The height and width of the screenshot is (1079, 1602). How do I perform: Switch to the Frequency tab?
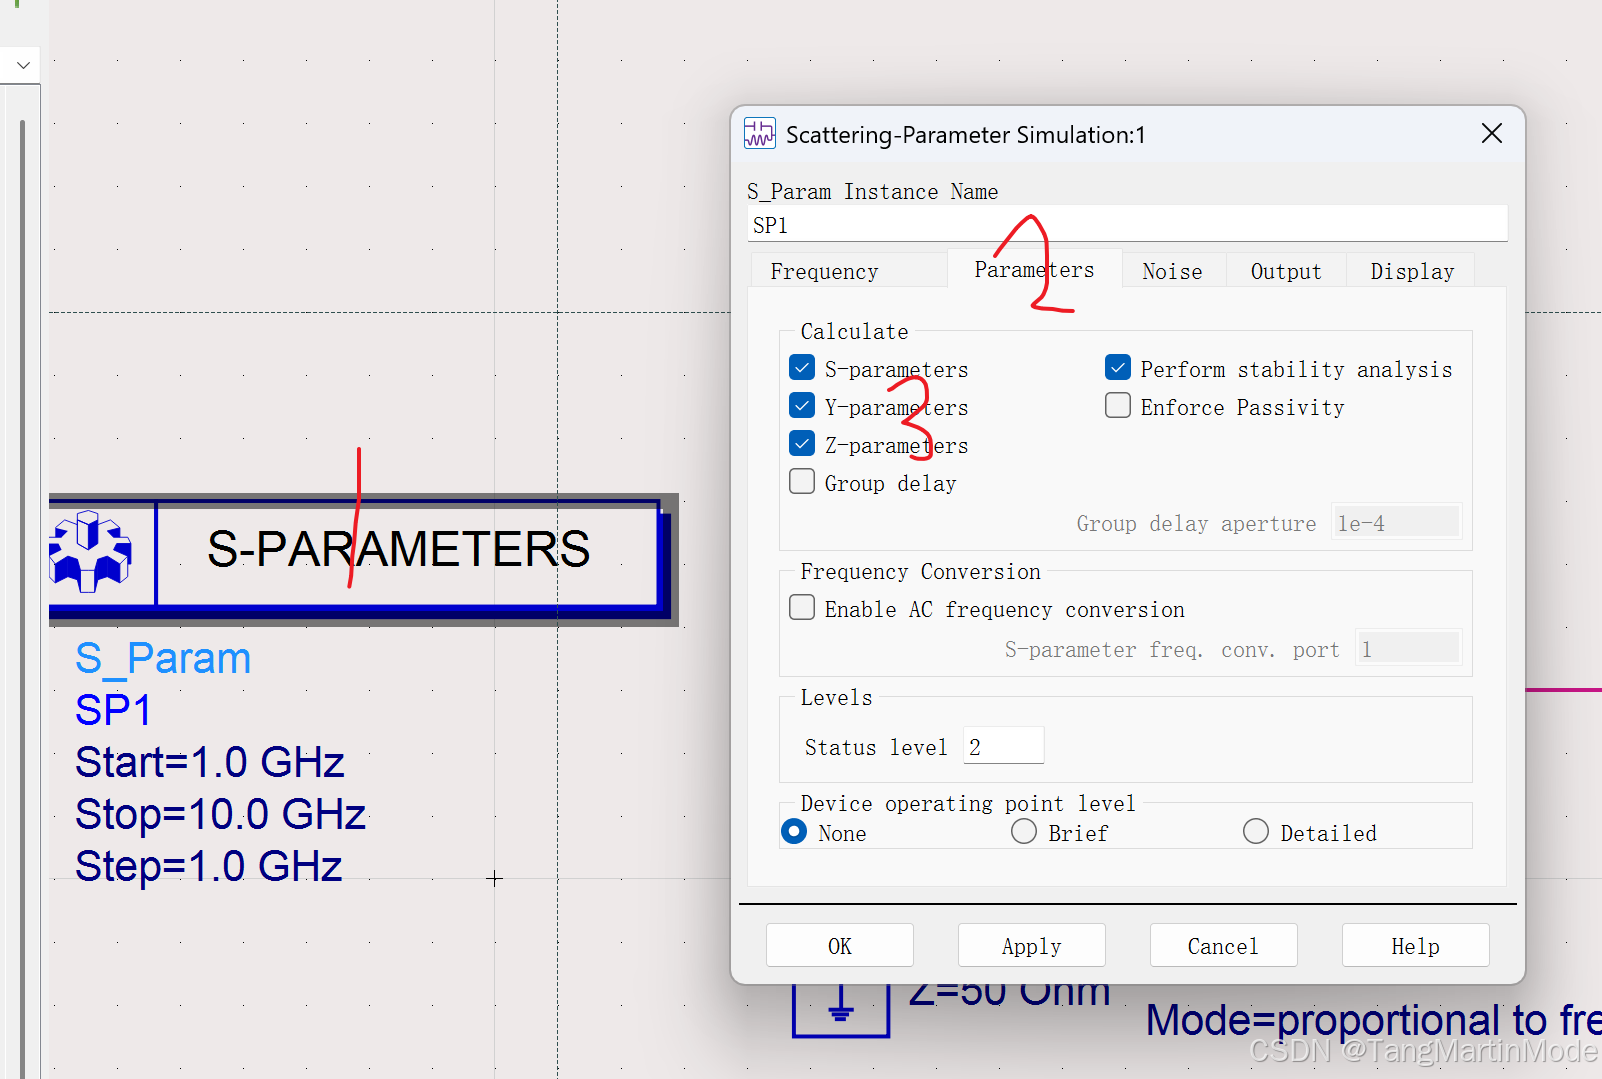click(x=848, y=271)
